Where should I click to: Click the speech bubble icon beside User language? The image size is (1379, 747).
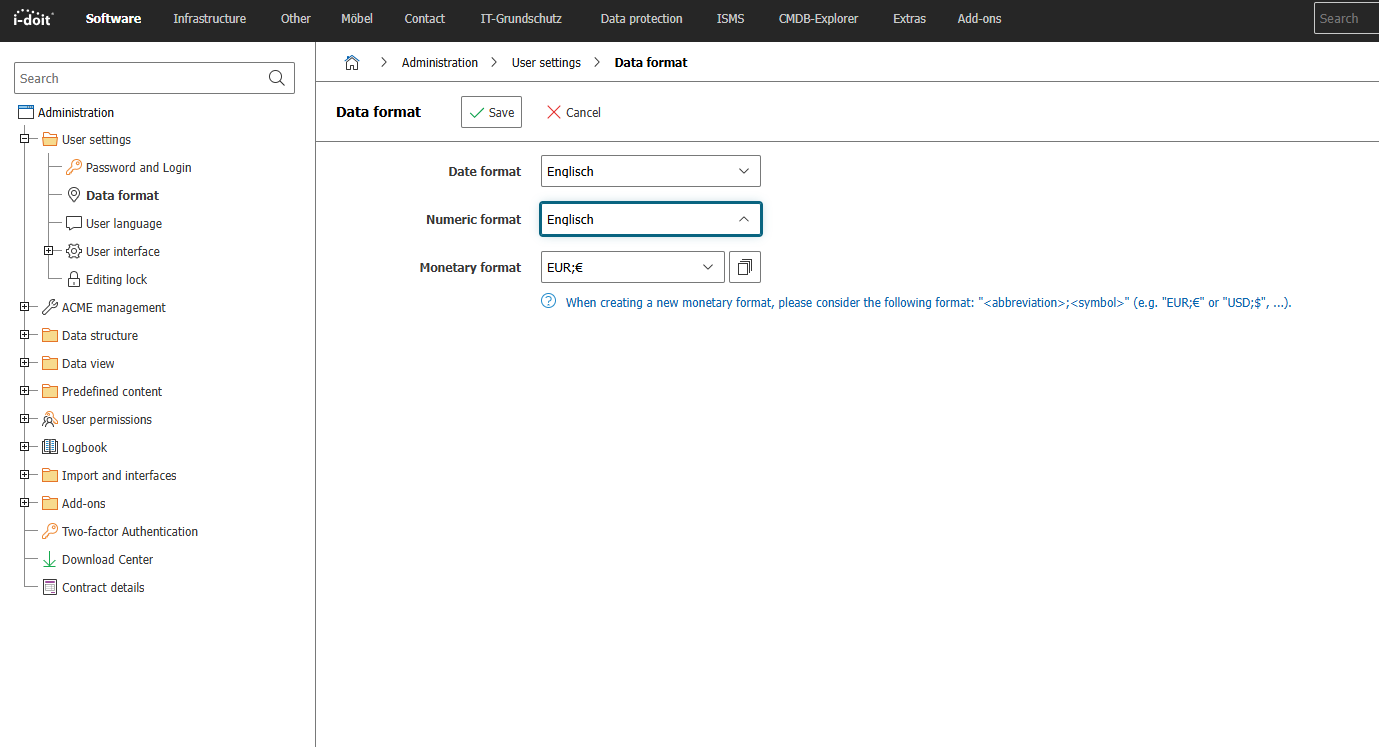point(74,224)
